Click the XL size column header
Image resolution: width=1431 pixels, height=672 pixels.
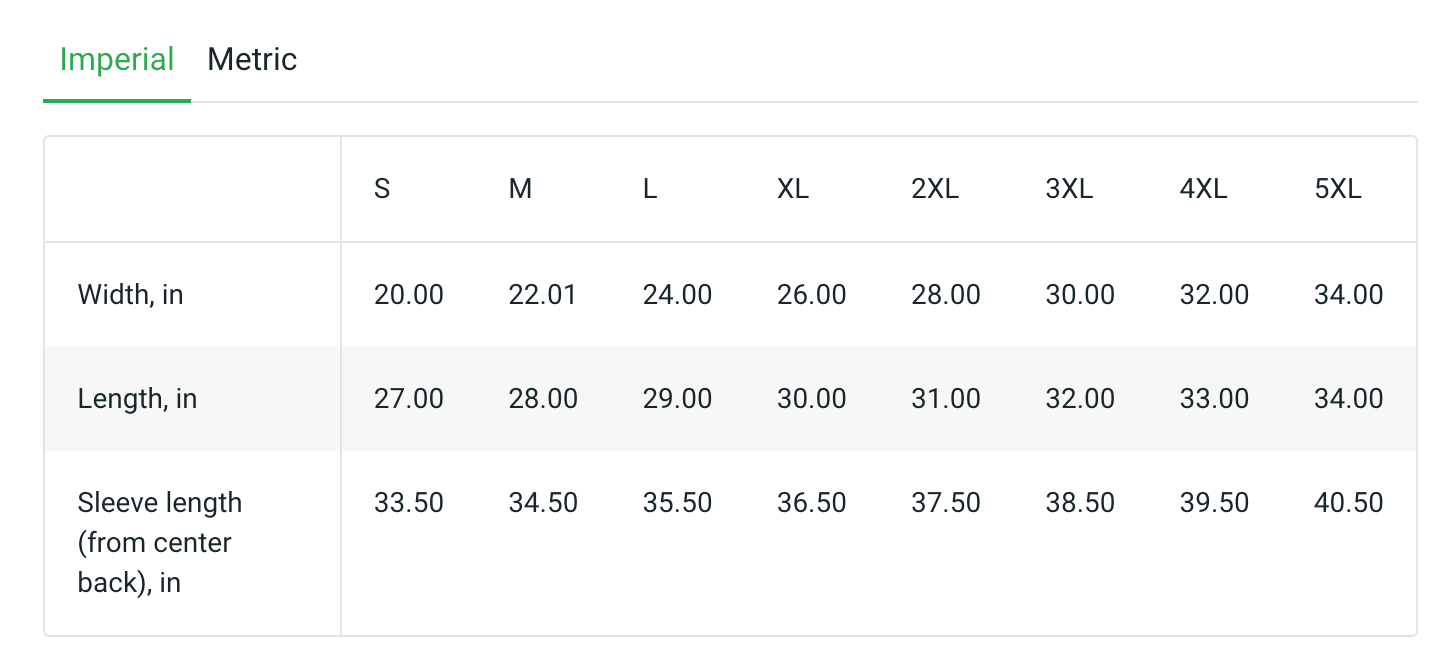point(793,189)
